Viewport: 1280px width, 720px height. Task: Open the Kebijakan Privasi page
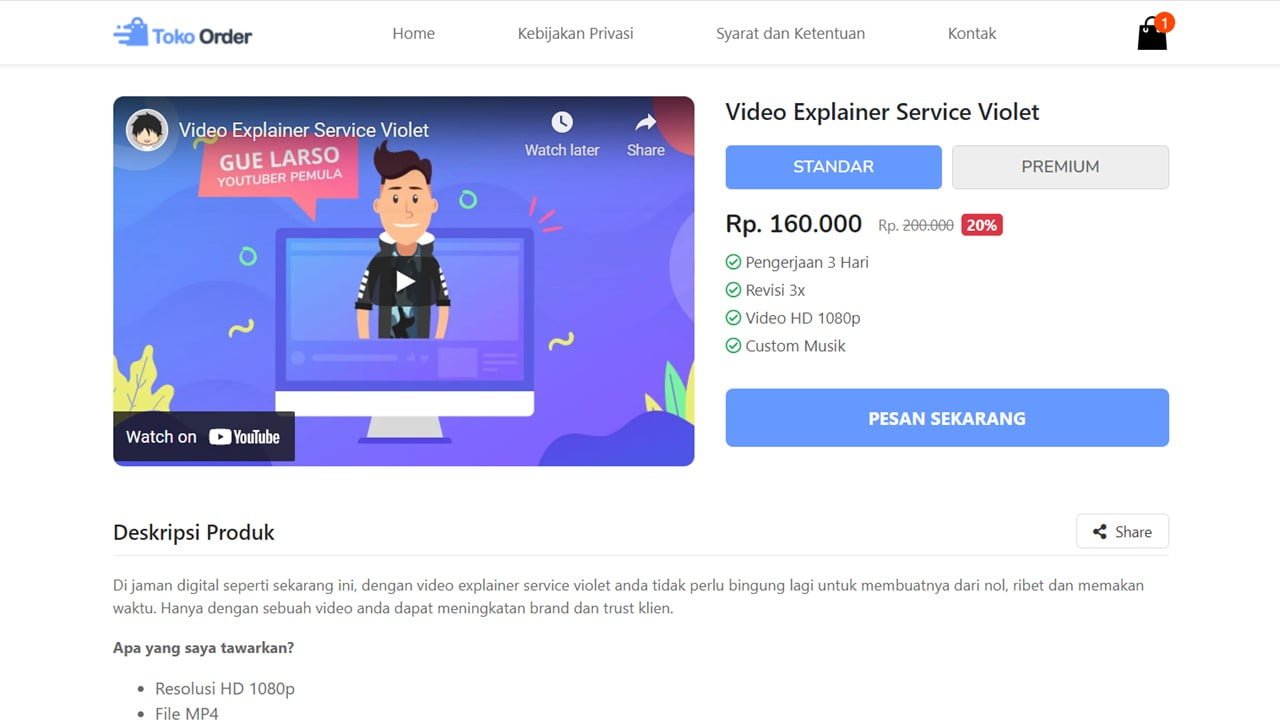click(575, 33)
